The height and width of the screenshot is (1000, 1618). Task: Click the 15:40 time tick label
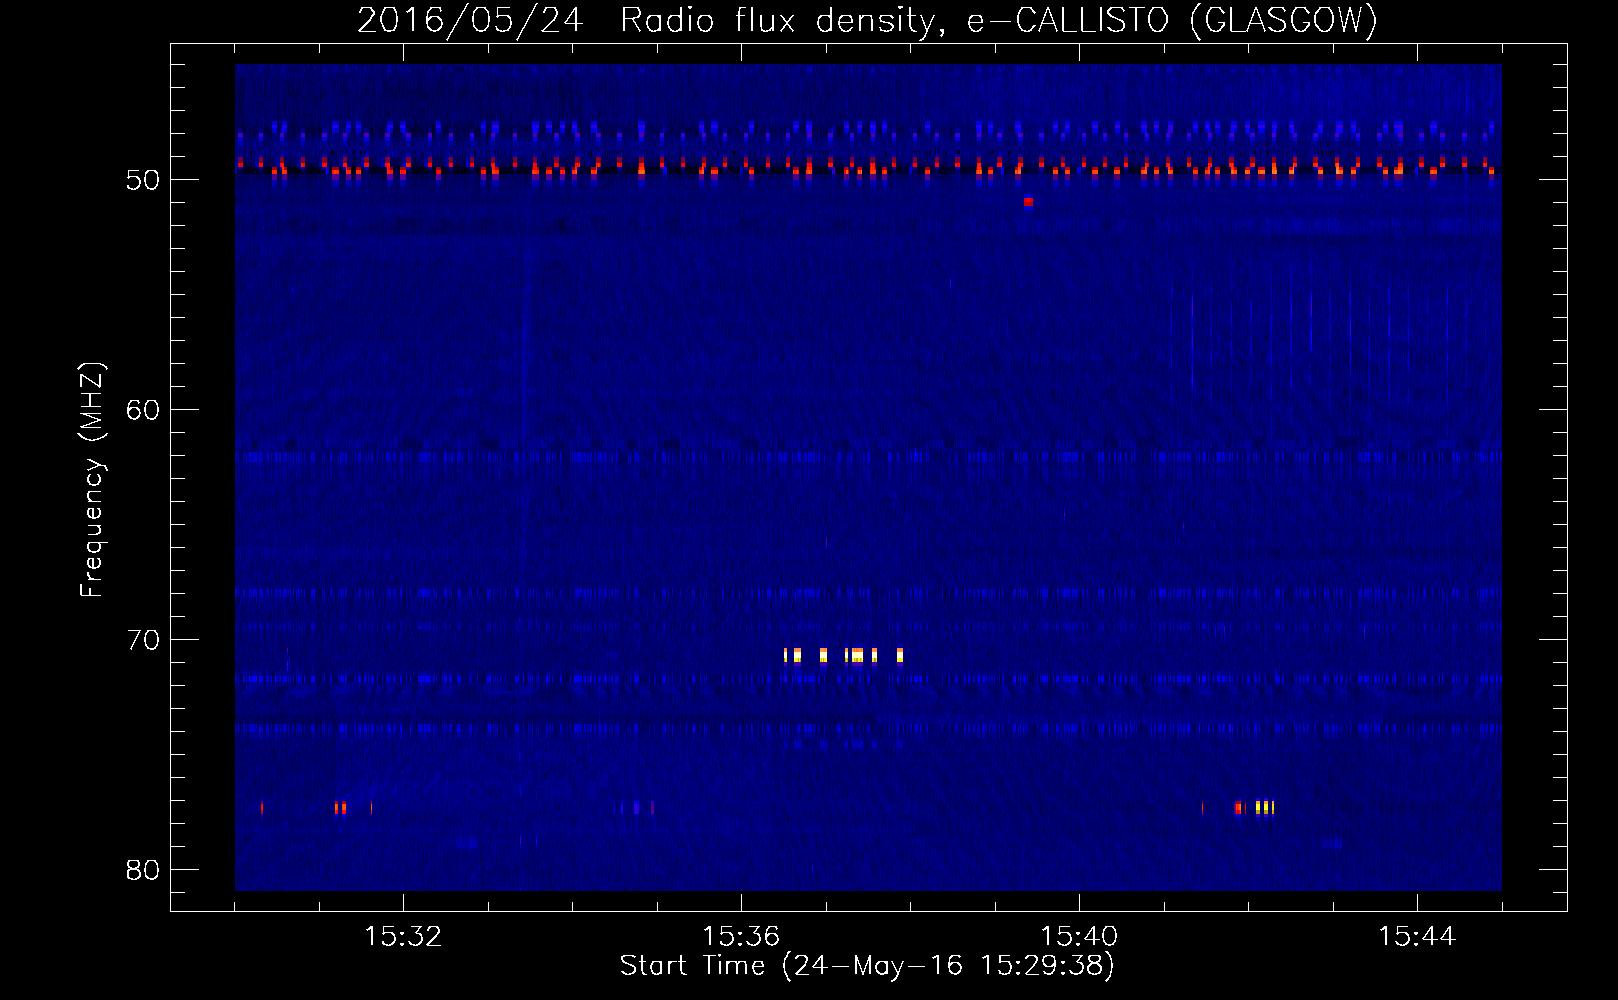point(1079,937)
